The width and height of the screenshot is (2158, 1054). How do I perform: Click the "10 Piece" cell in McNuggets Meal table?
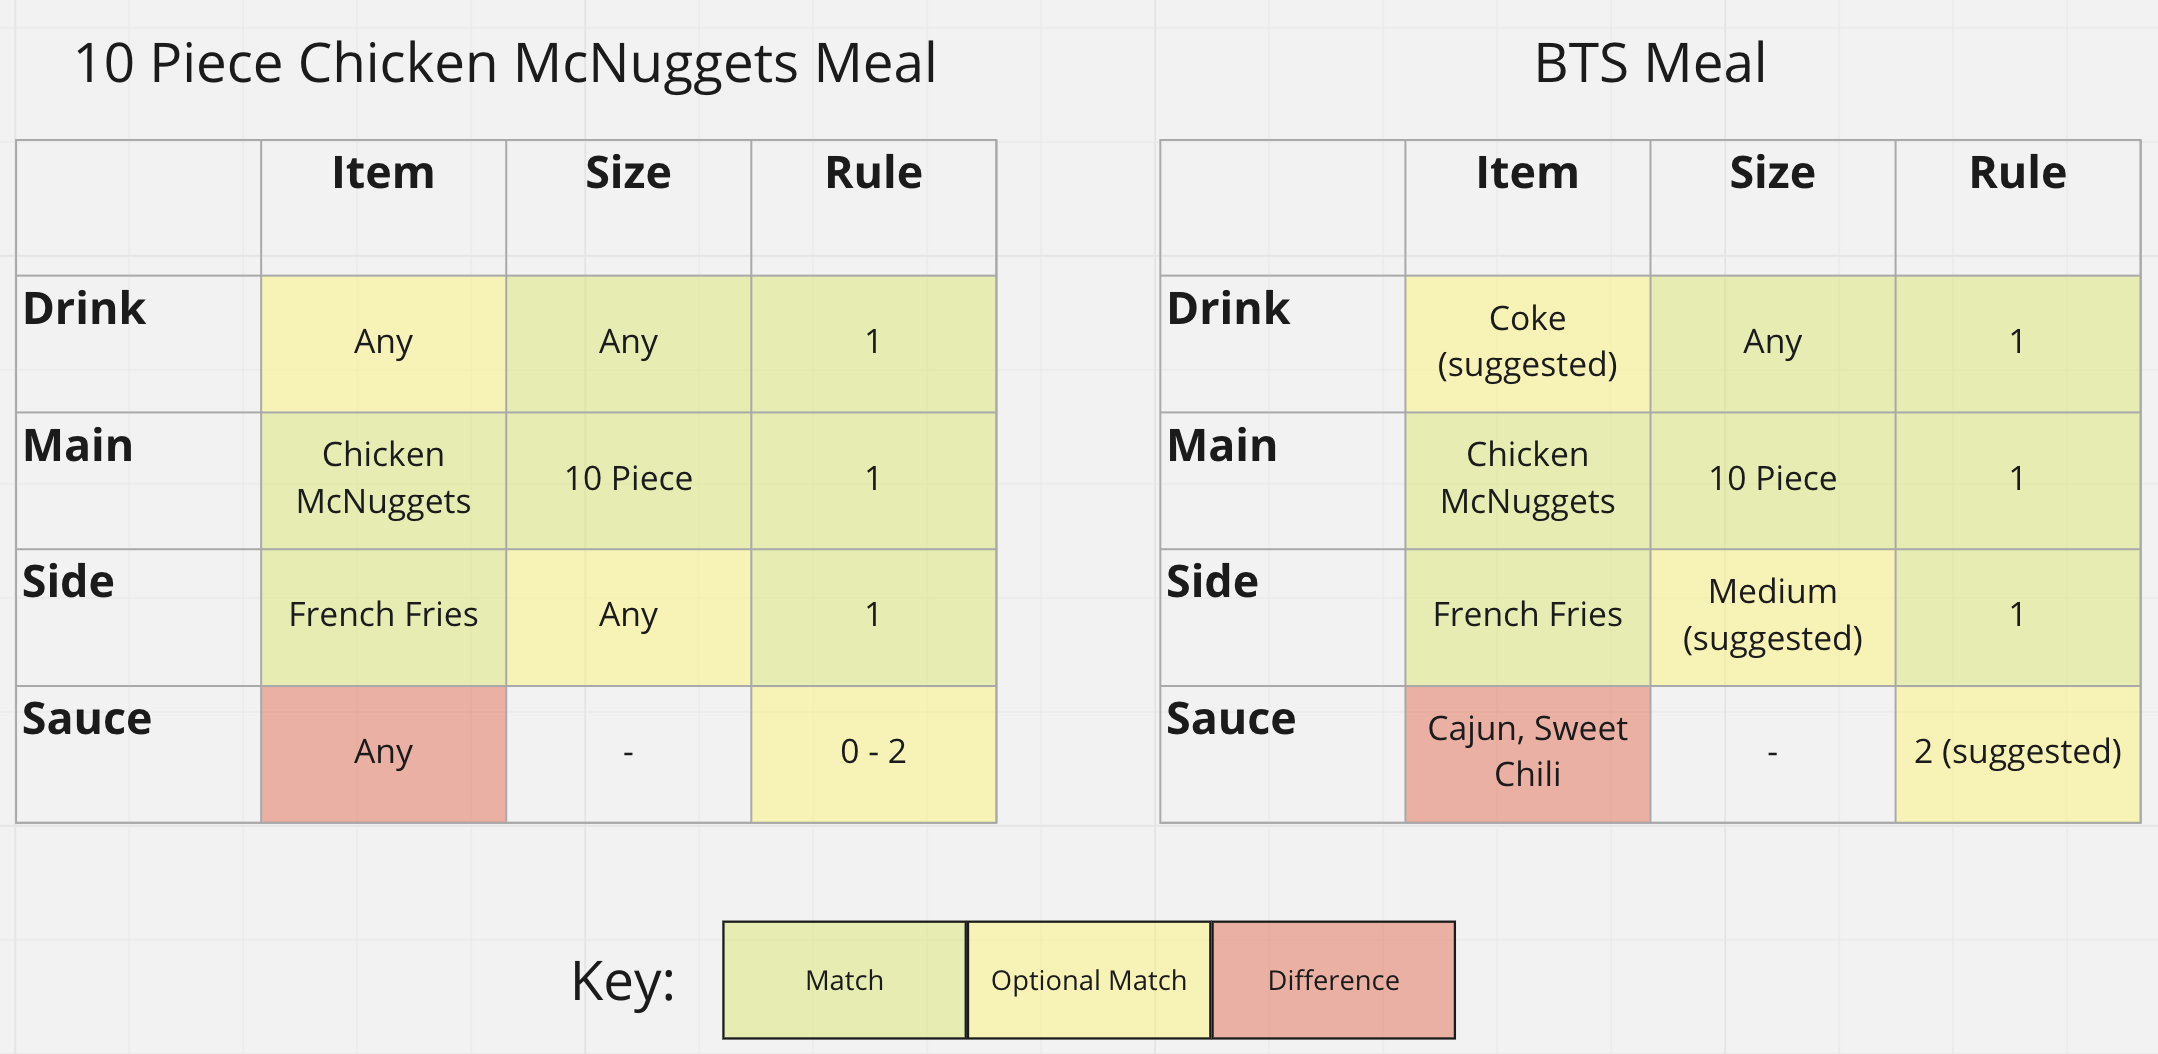tap(628, 479)
